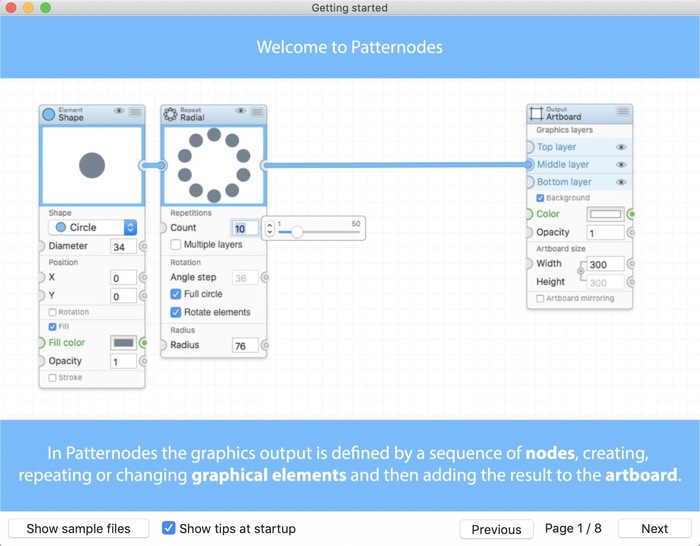
Task: Uncheck Show tips at startup
Action: click(168, 528)
